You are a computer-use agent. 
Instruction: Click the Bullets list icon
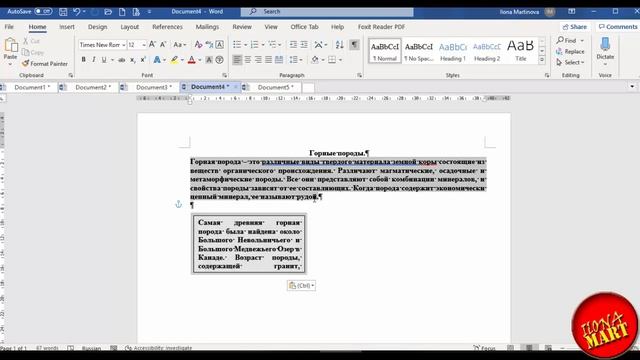pos(237,44)
